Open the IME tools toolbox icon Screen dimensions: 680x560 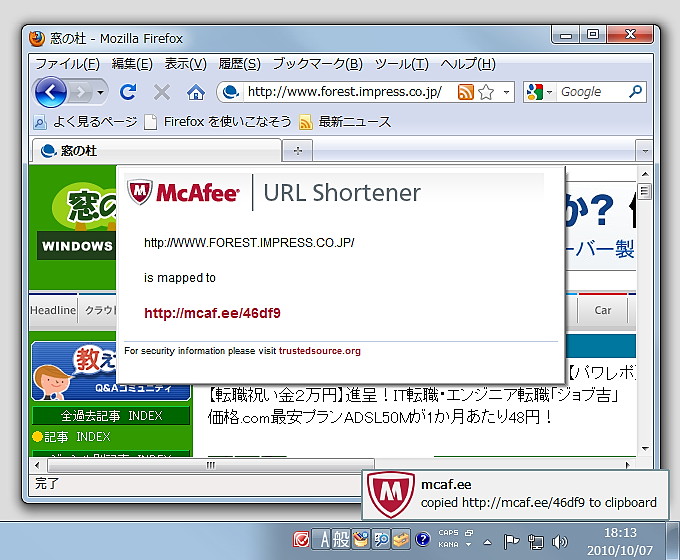click(401, 540)
